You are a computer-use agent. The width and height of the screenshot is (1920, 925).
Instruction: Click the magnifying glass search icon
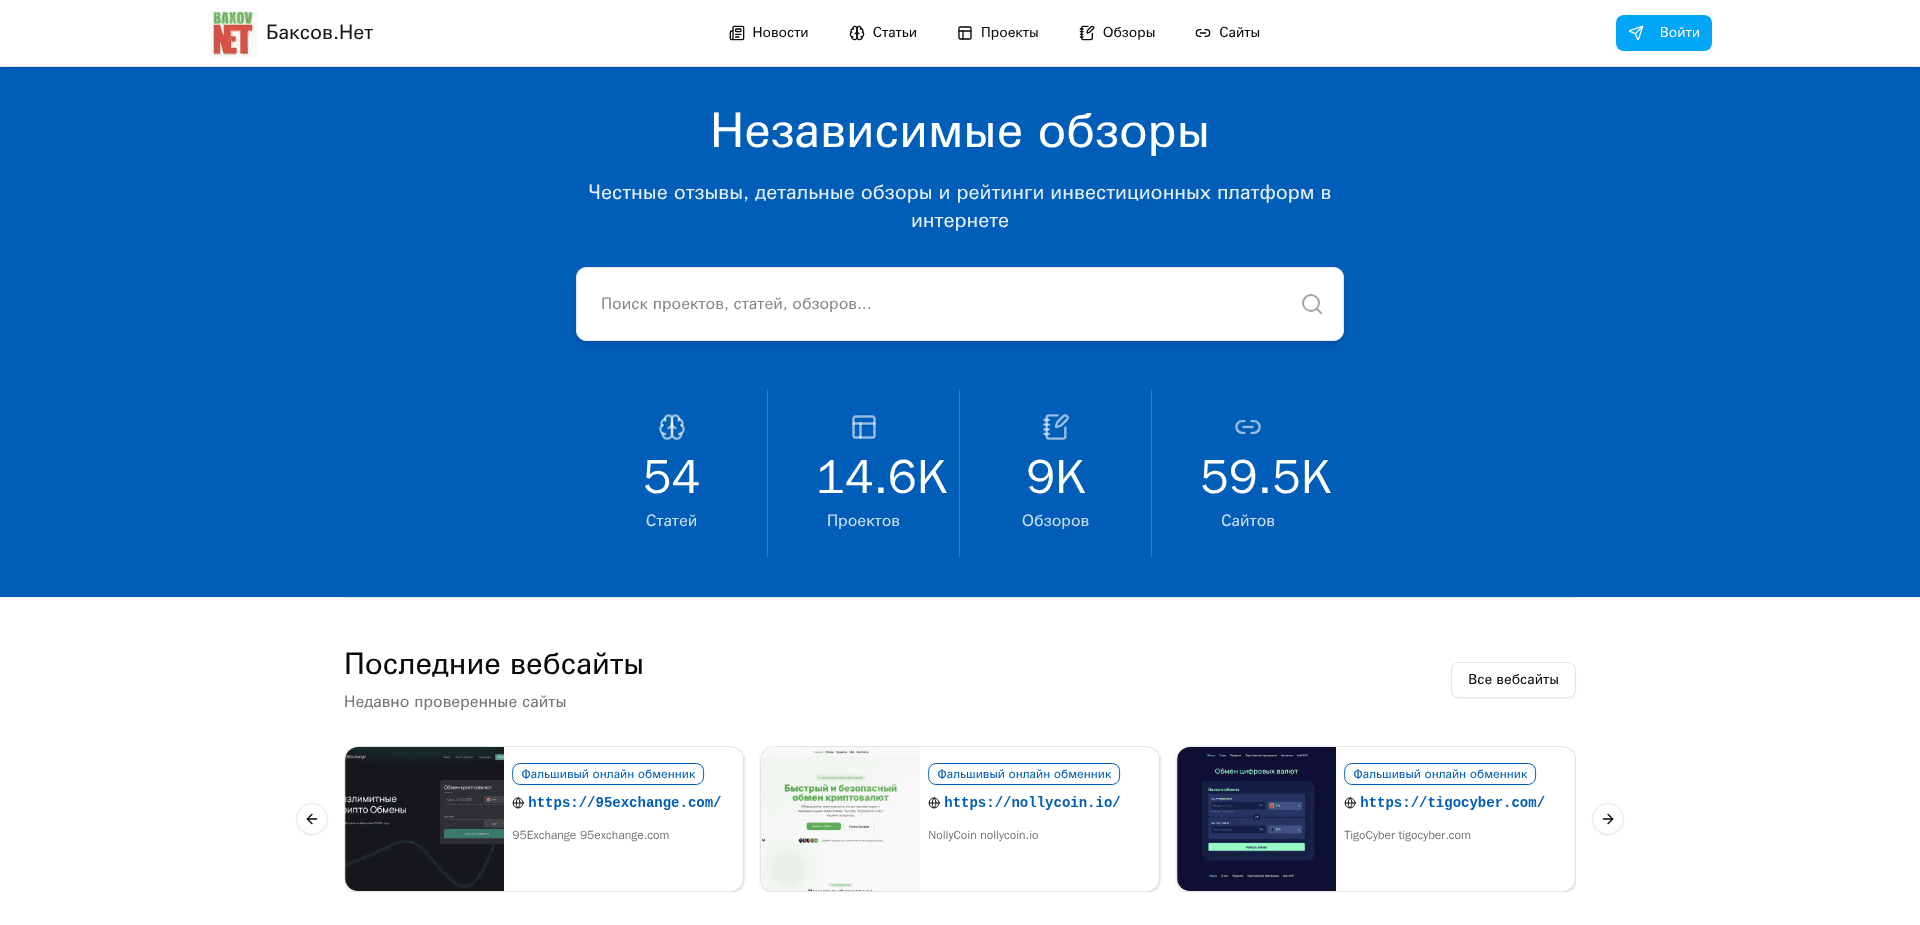coord(1311,304)
